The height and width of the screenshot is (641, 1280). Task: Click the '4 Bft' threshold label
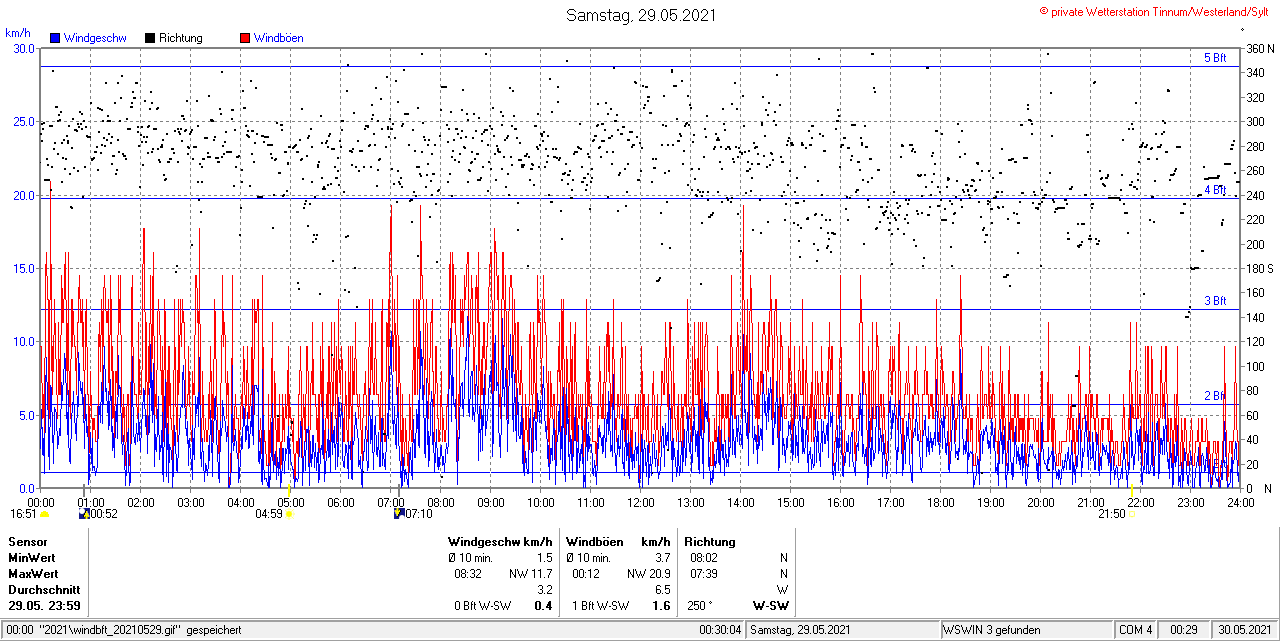(x=1215, y=189)
